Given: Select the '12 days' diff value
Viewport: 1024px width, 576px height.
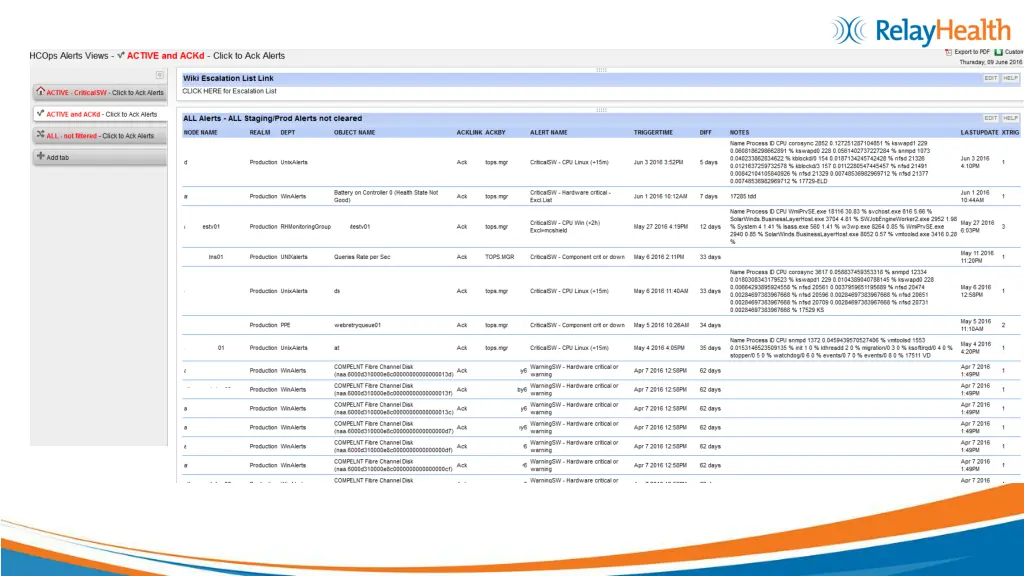Looking at the screenshot, I should (x=710, y=227).
